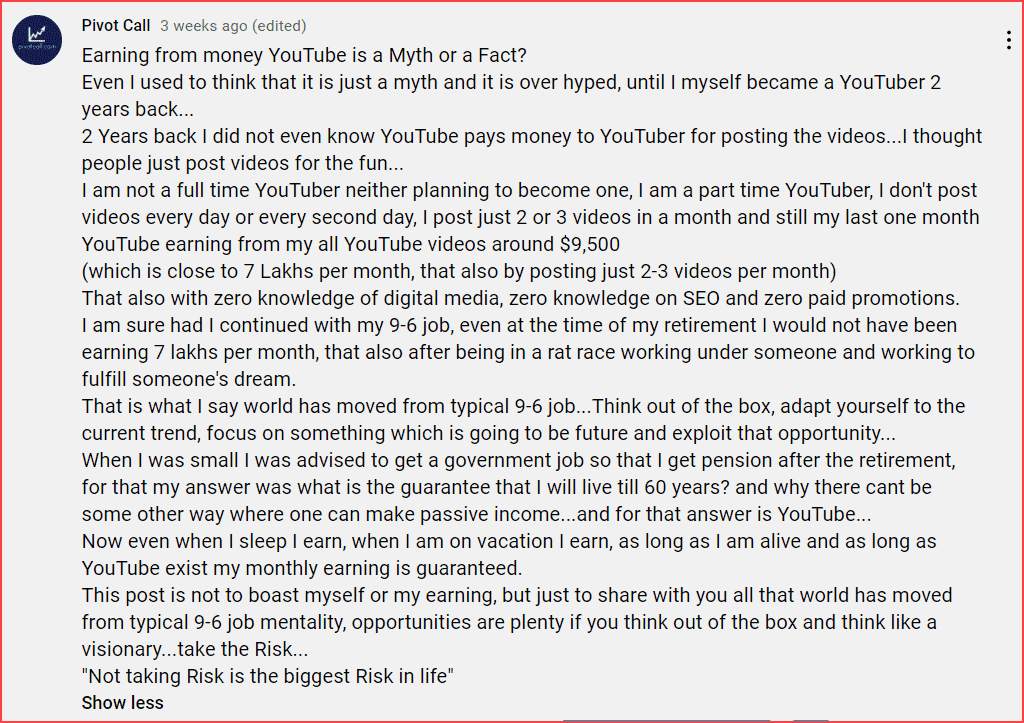
Task: Collapse the post with Show less
Action: (122, 703)
